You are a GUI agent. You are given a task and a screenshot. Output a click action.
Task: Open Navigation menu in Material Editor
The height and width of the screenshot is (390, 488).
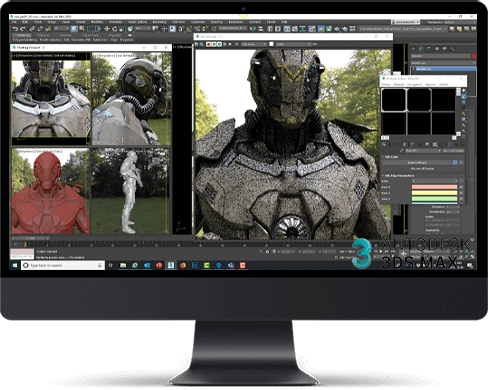click(414, 84)
